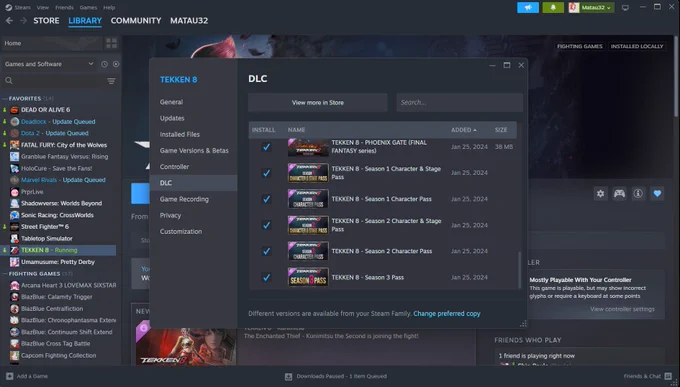This screenshot has height=387, width=680.
Task: Switch library to grid view icon
Action: click(x=111, y=43)
